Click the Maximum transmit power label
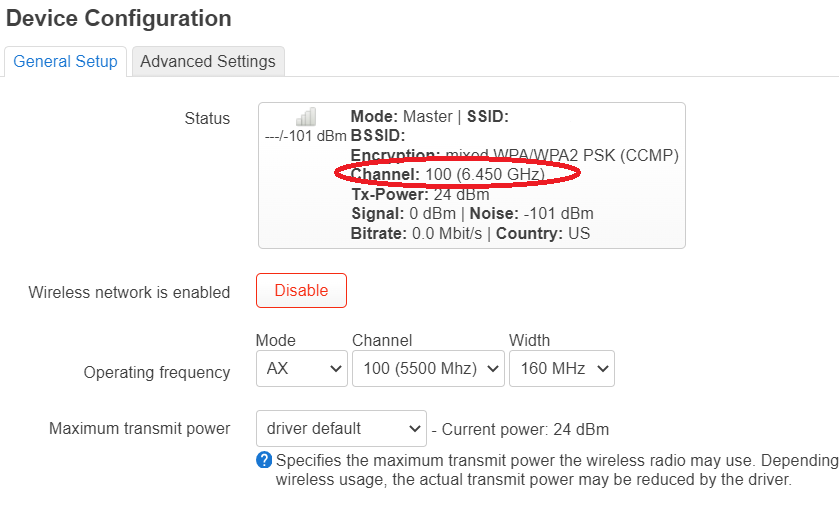Viewport: 839px width, 523px height. [139, 428]
